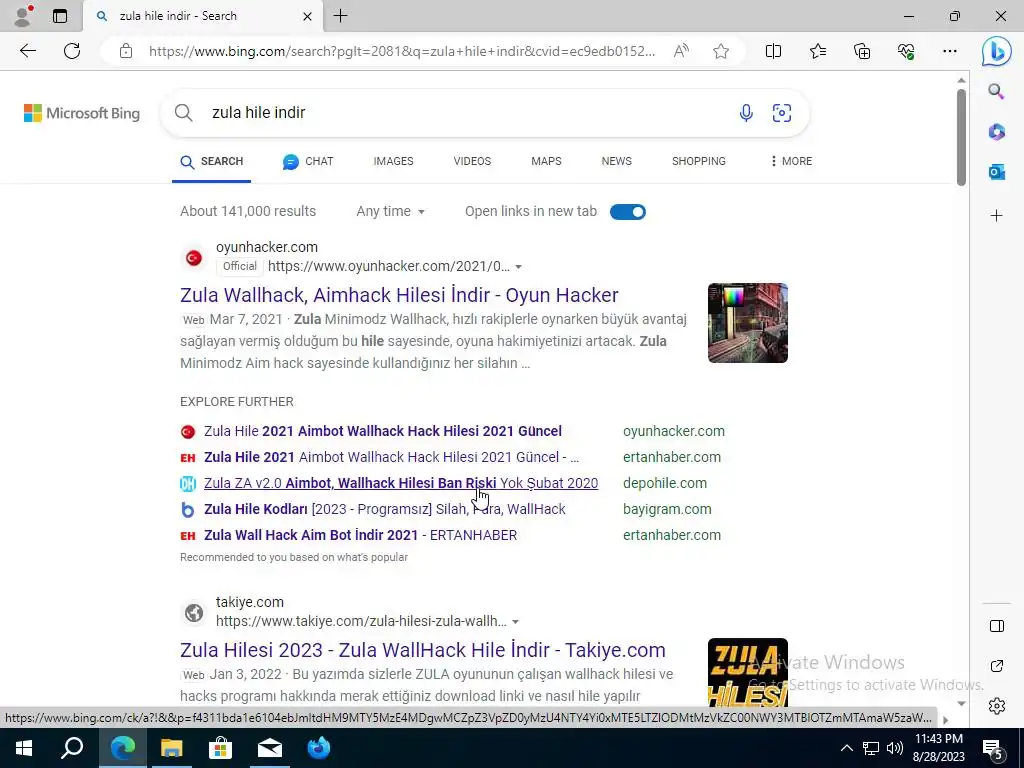
Task: Open the profile avatar icon
Action: pyautogui.click(x=24, y=16)
